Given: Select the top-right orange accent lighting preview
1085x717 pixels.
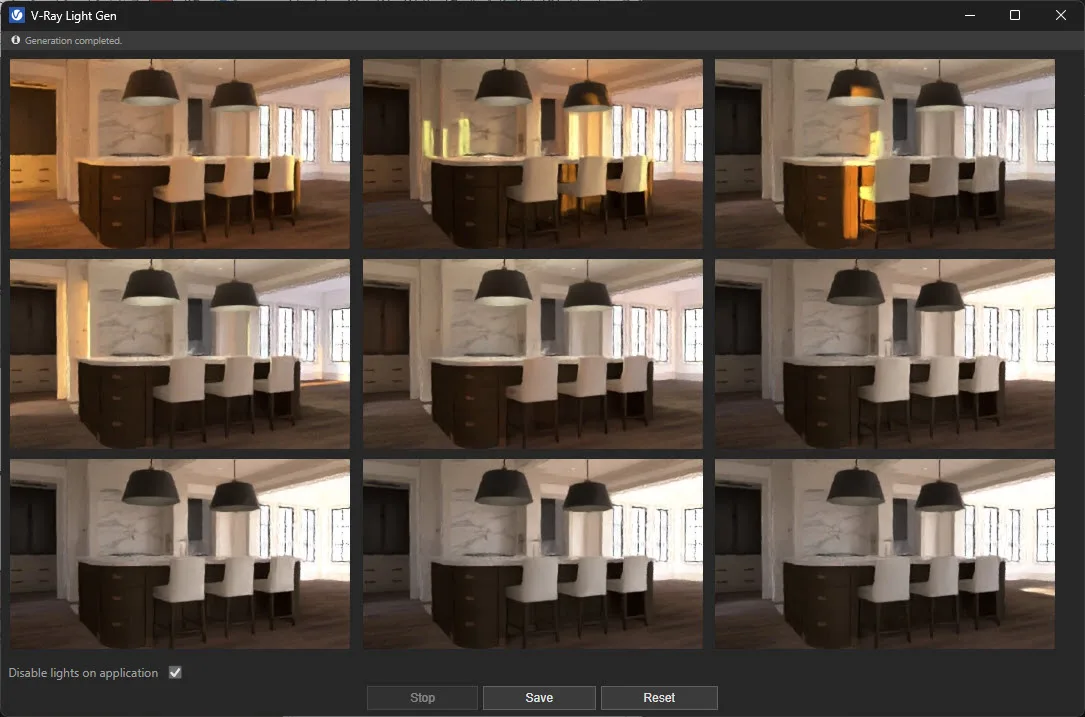Looking at the screenshot, I should pyautogui.click(x=884, y=153).
